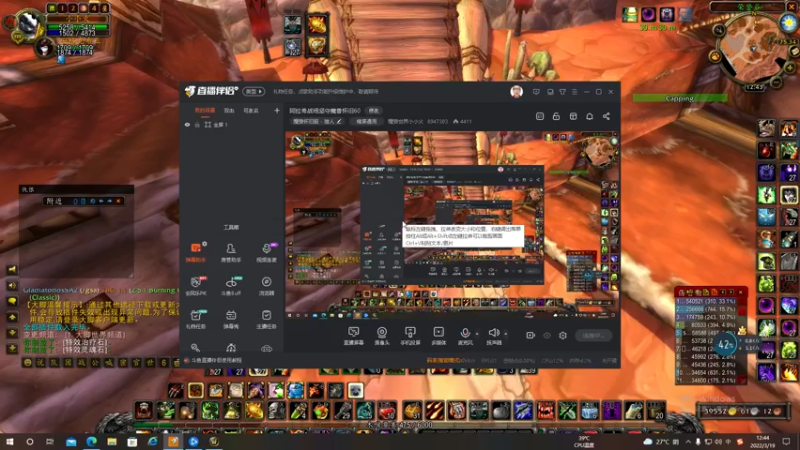Add a 多媒体 media source
The height and width of the screenshot is (450, 800).
point(438,336)
